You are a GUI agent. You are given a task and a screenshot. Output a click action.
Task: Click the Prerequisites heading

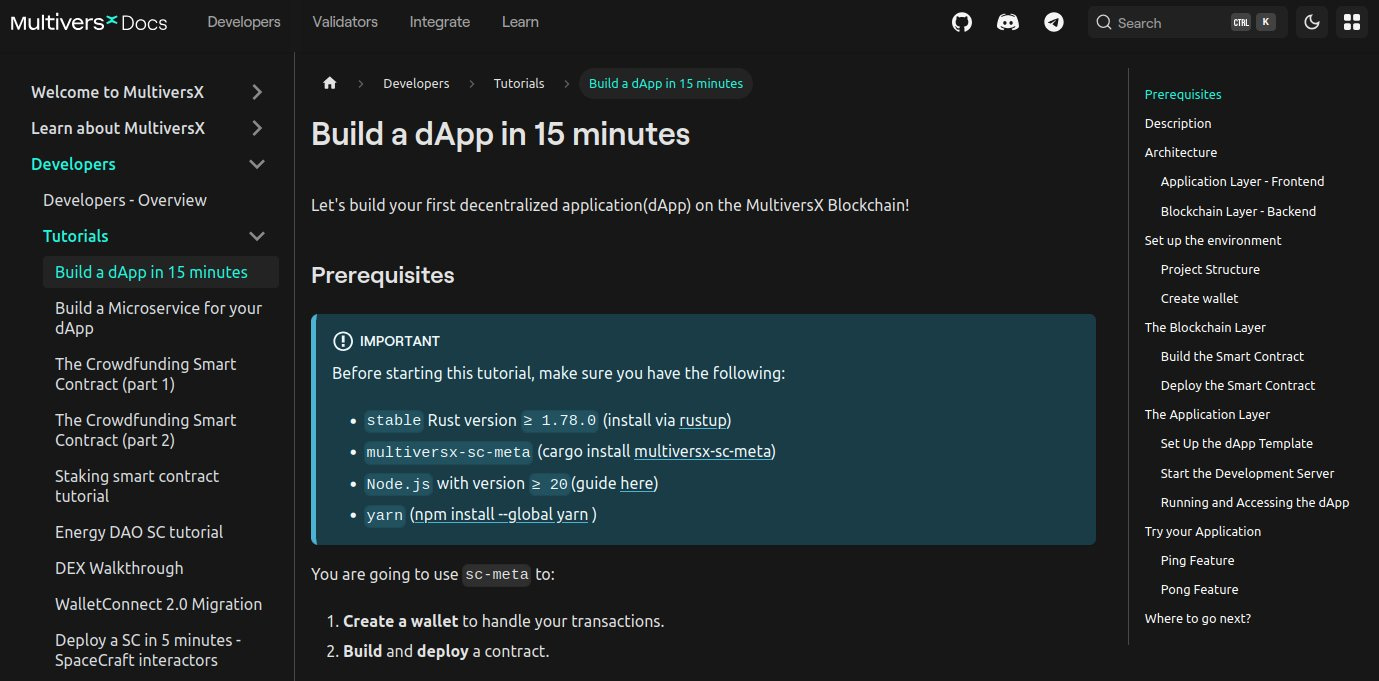pyautogui.click(x=383, y=275)
